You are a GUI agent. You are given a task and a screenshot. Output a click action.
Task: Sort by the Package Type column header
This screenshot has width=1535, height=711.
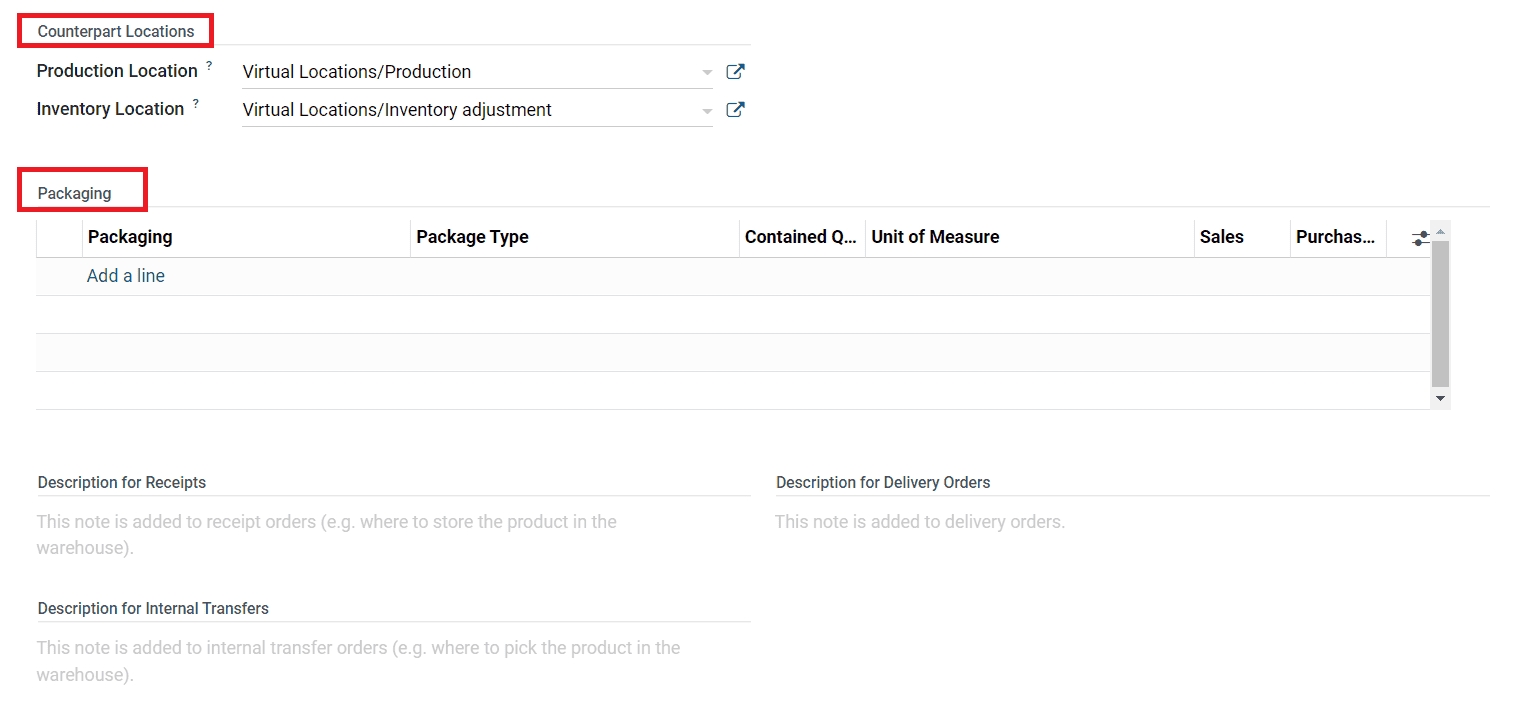(x=472, y=237)
